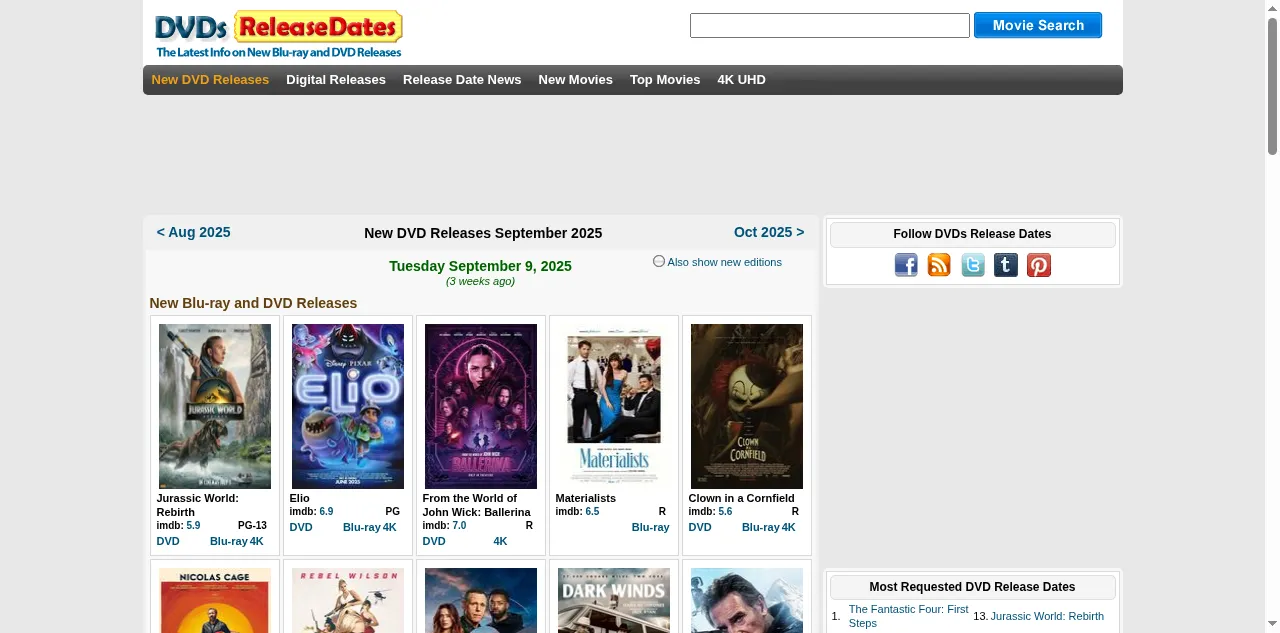Select 4K format for Jurassic World: Rebirth
The image size is (1280, 633).
pyautogui.click(x=257, y=541)
